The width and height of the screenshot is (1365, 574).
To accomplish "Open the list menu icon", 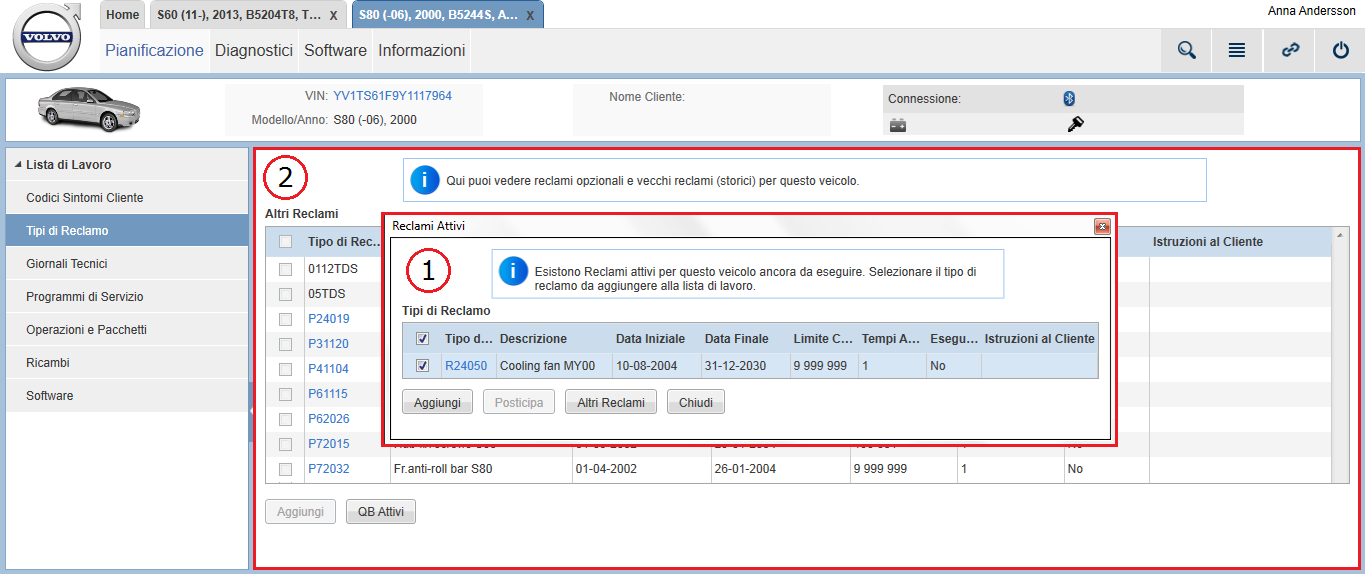I will [x=1237, y=50].
